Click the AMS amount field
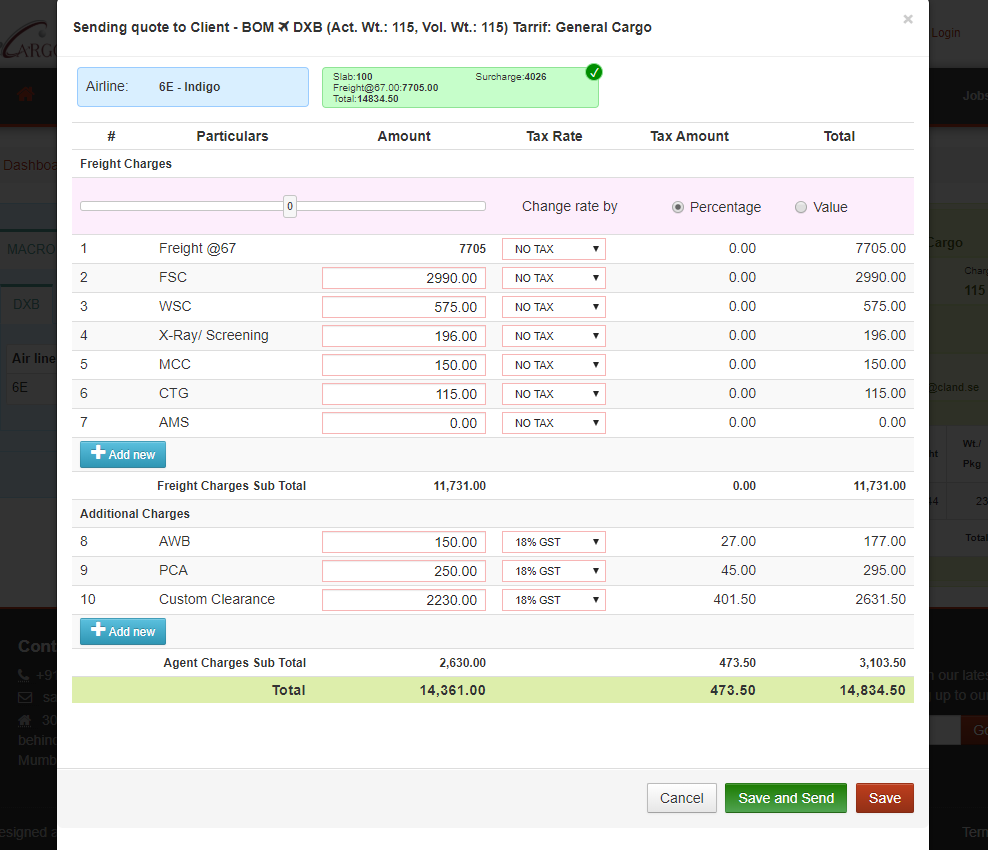Image resolution: width=988 pixels, height=850 pixels. click(x=404, y=423)
